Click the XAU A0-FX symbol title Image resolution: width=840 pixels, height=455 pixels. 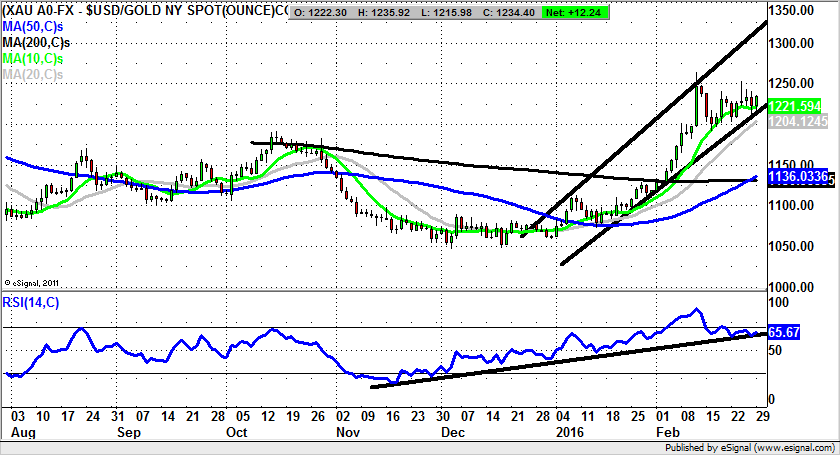[41, 10]
